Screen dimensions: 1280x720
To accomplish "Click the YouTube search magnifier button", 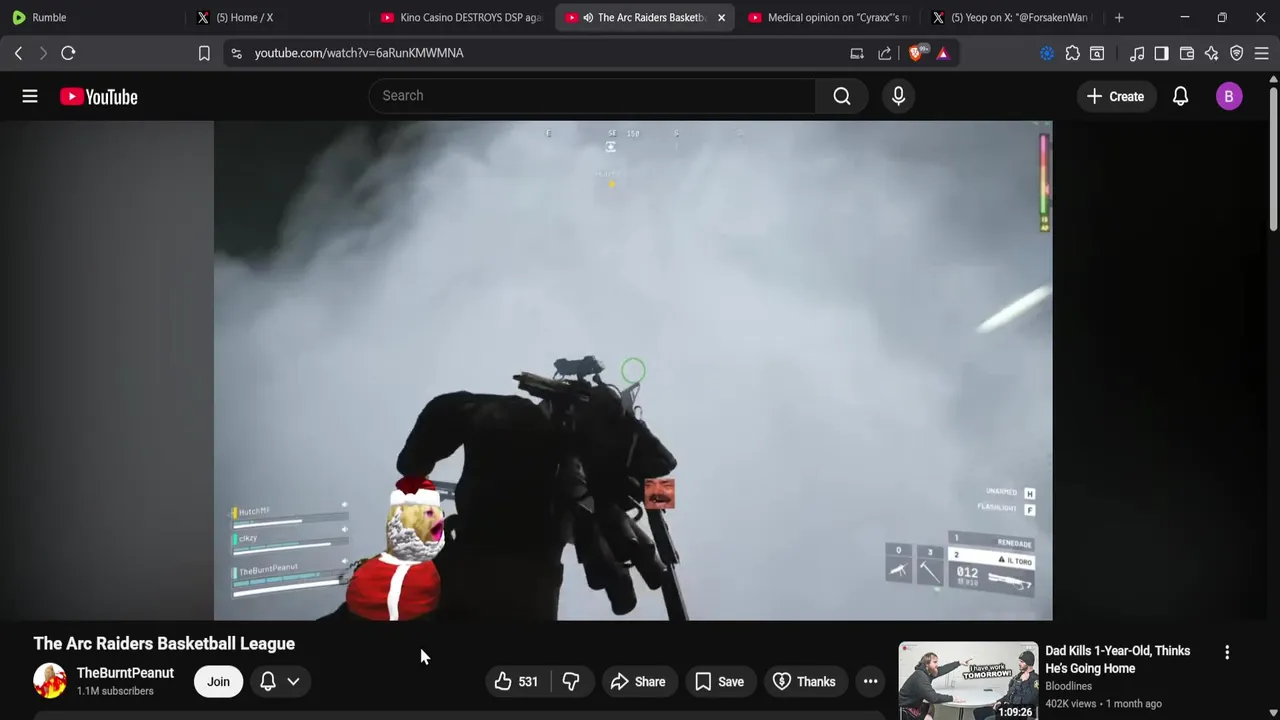I will point(842,96).
